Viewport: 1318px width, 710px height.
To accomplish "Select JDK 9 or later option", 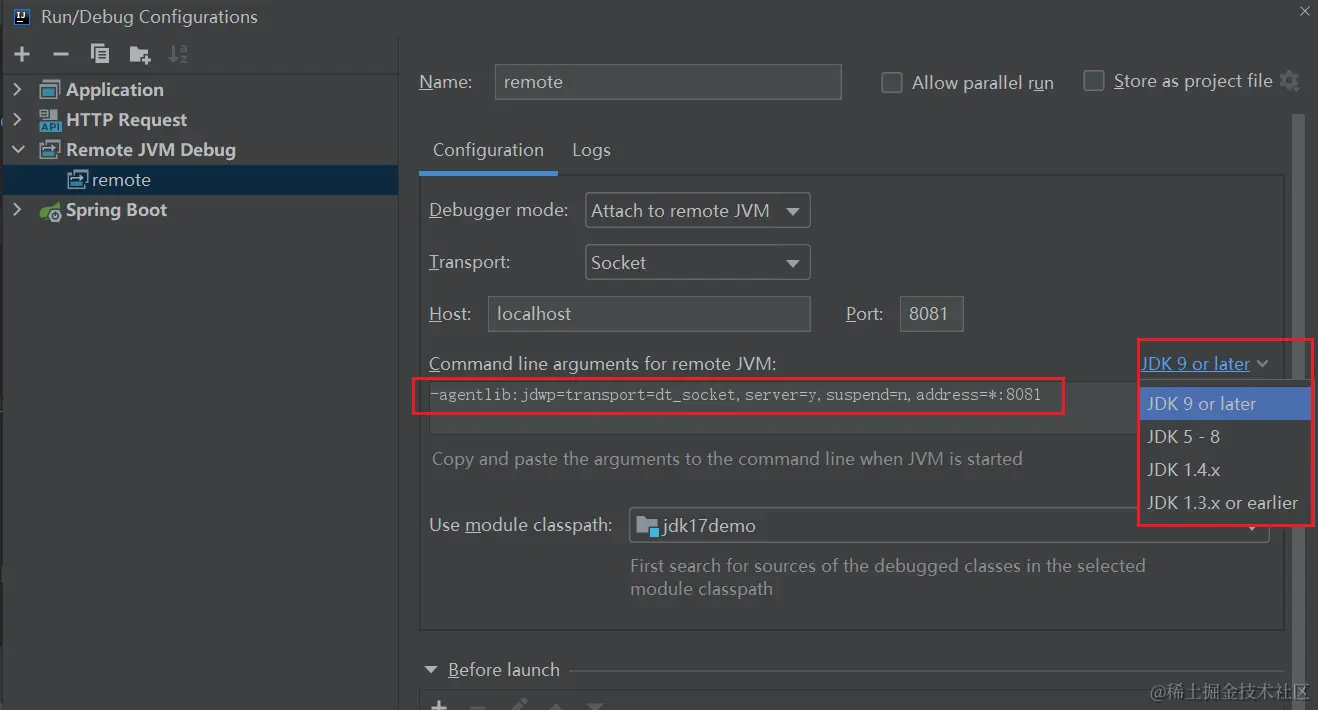I will coord(1225,404).
